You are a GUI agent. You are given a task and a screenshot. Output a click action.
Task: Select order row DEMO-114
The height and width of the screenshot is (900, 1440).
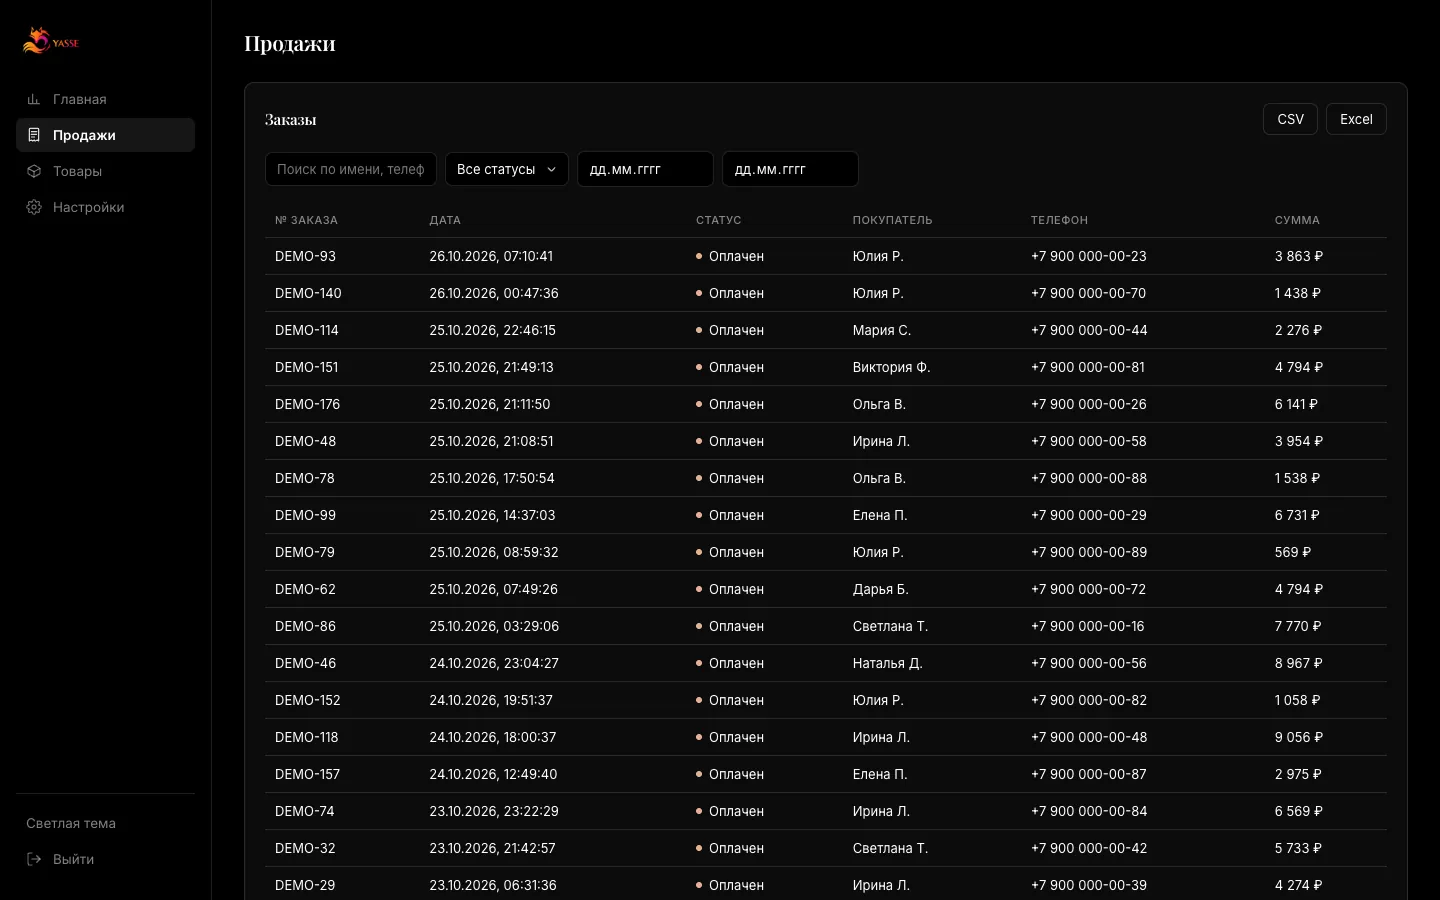[826, 330]
